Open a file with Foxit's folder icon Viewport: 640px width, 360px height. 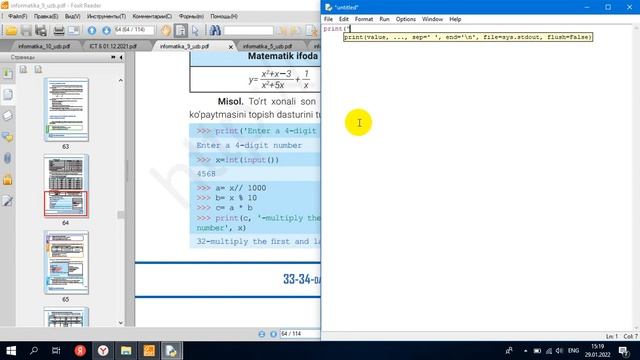point(11,31)
